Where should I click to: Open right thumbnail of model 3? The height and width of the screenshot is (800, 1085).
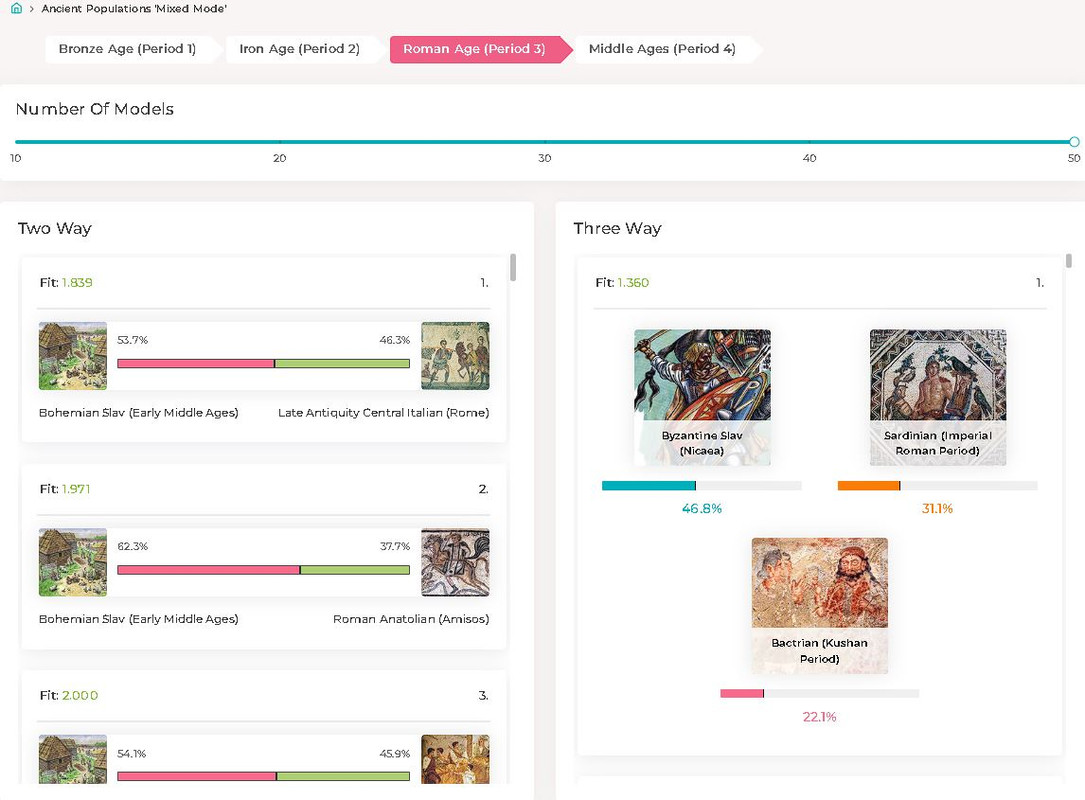point(455,759)
